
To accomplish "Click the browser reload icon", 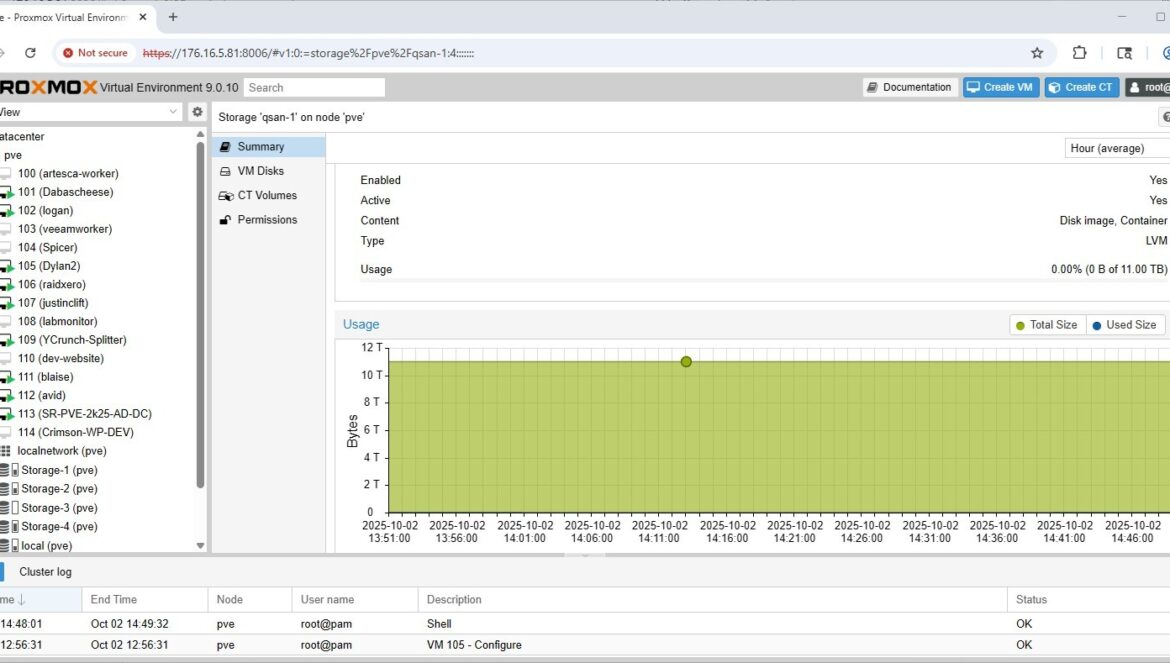I will click(30, 53).
